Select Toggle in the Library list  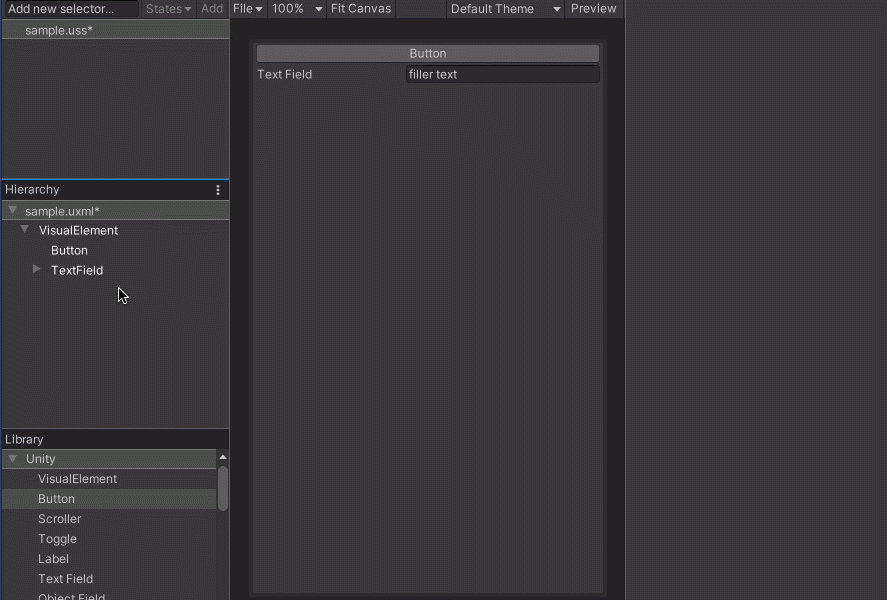57,539
